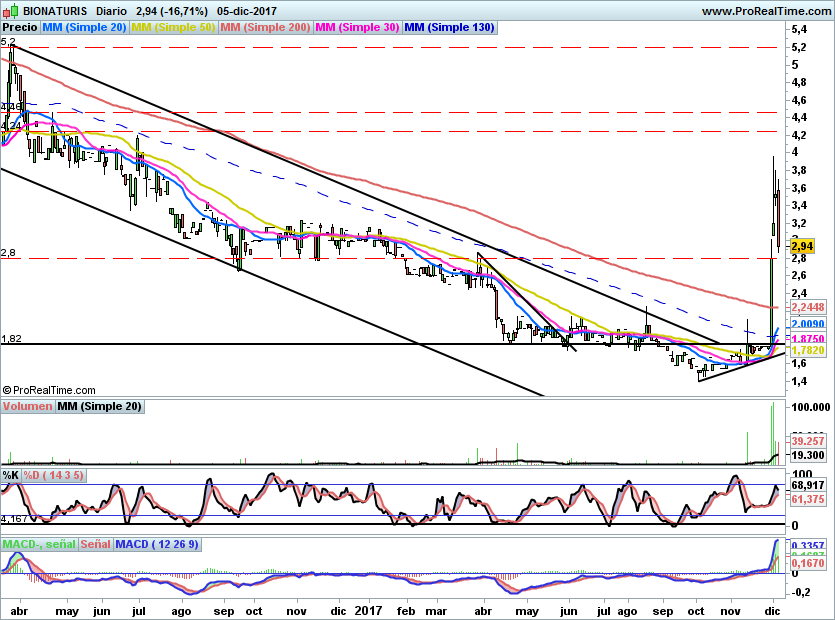The height and width of the screenshot is (620, 835).
Task: Click the ProRealTime.com copyright text in chart
Action: [49, 390]
